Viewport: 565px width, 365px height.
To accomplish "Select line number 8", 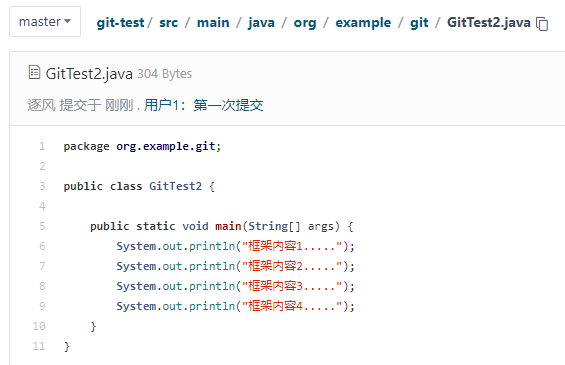I will click(42, 286).
